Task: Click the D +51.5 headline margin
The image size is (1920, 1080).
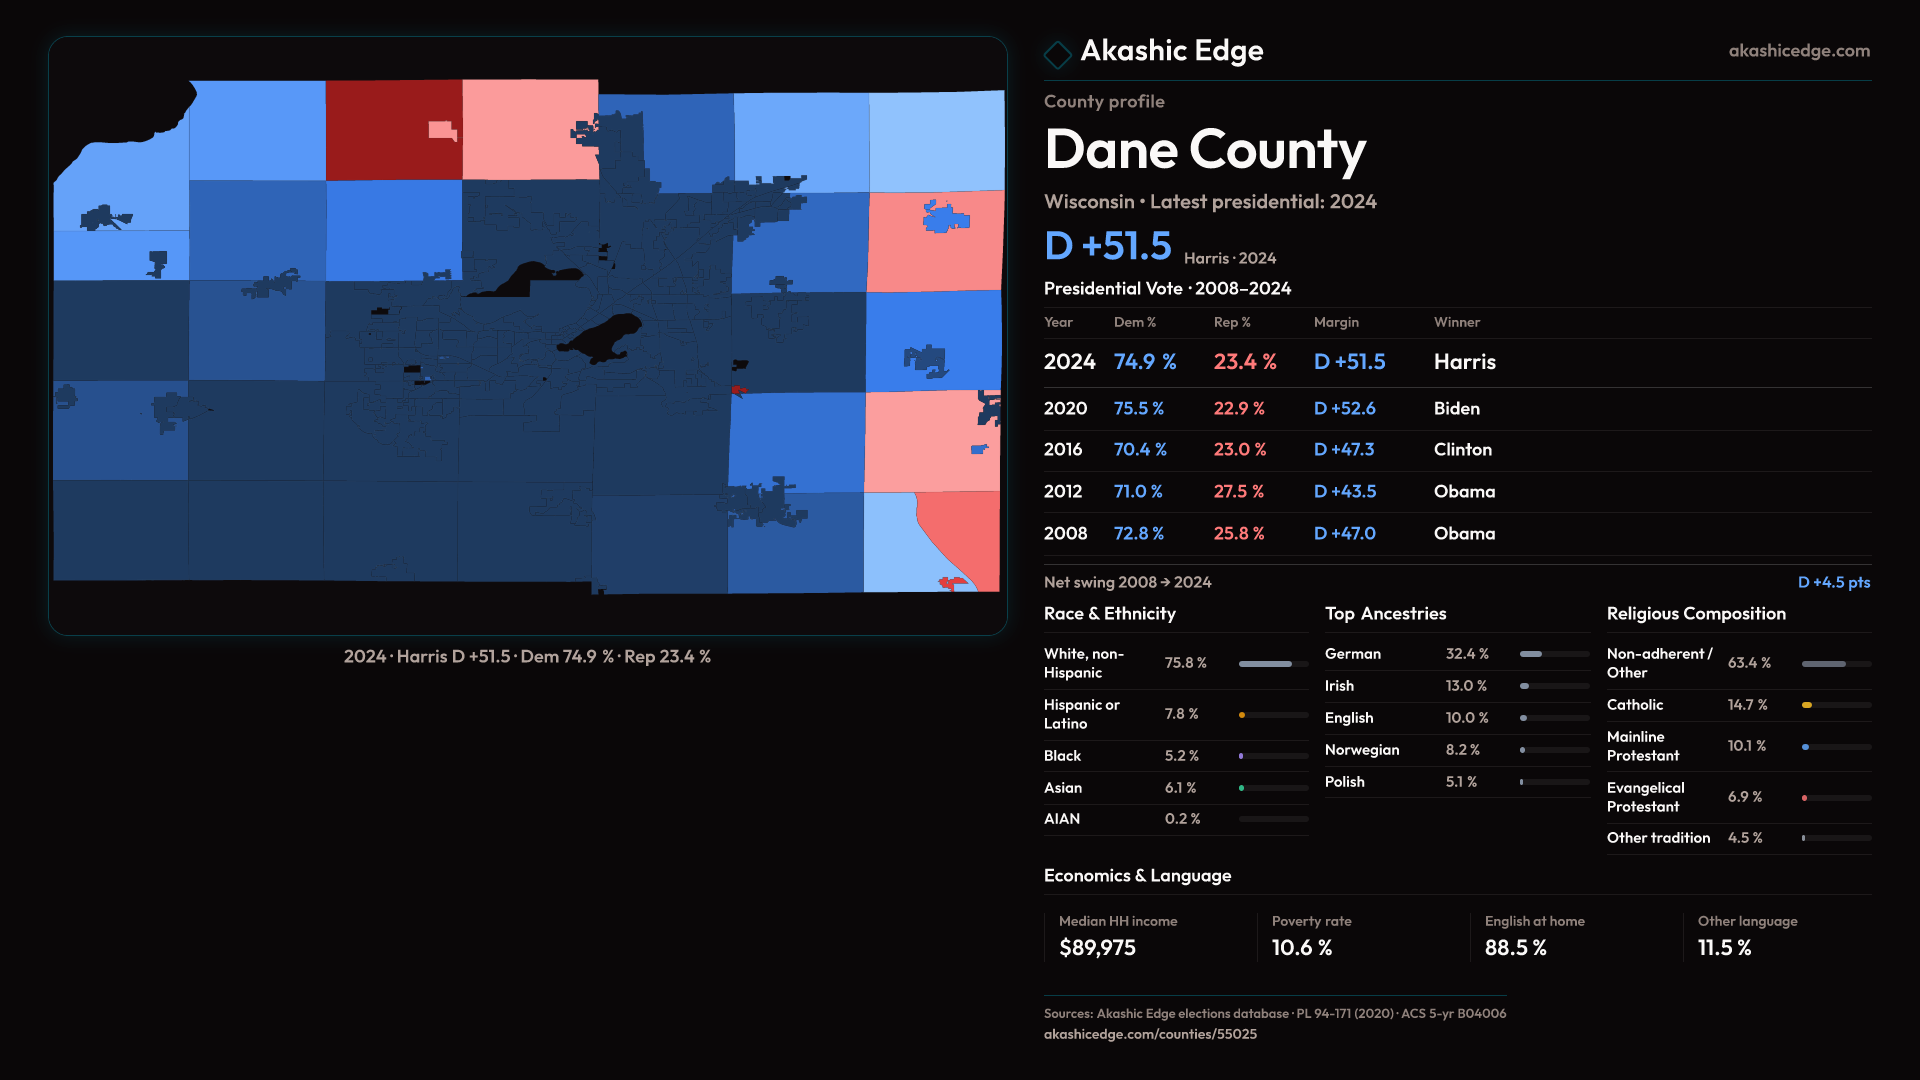Action: (1107, 246)
